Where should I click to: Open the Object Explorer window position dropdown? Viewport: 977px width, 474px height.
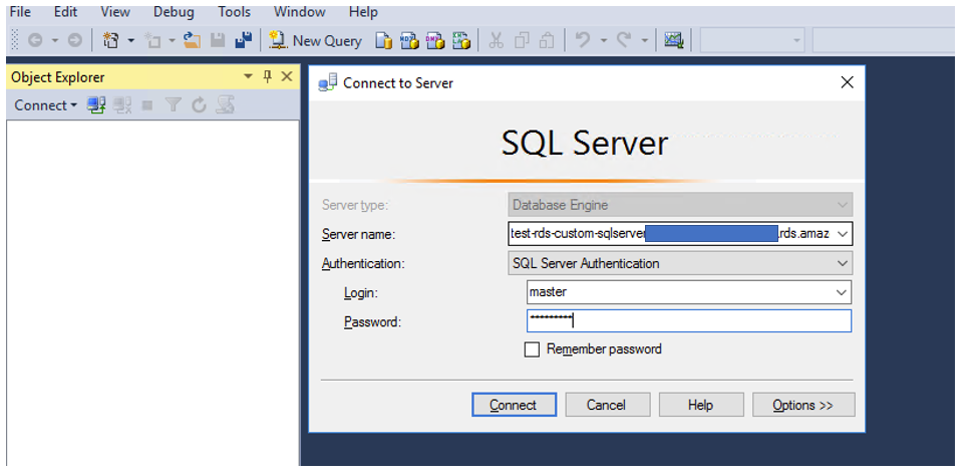248,77
